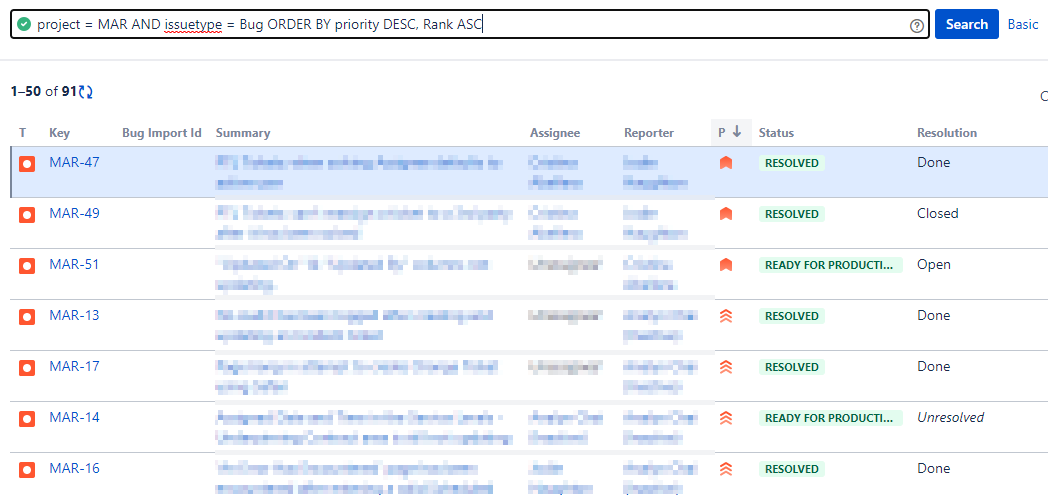Click the 1–50 of 91 results count
This screenshot has width=1048, height=495.
click(x=44, y=92)
